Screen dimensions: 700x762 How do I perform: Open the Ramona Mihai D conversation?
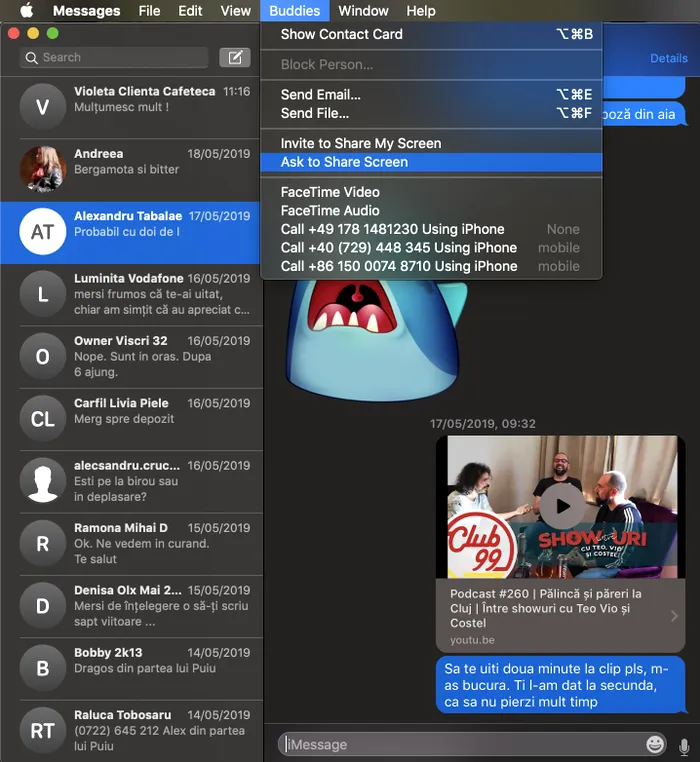click(x=131, y=544)
